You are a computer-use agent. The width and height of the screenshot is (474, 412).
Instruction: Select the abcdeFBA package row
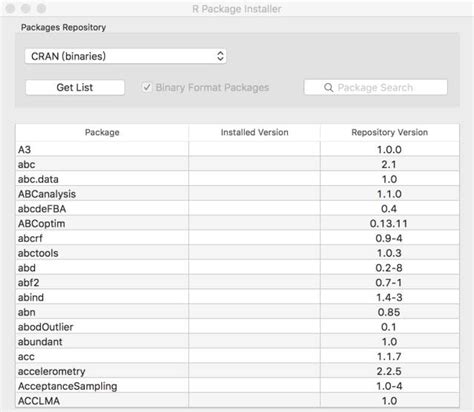tap(237, 209)
